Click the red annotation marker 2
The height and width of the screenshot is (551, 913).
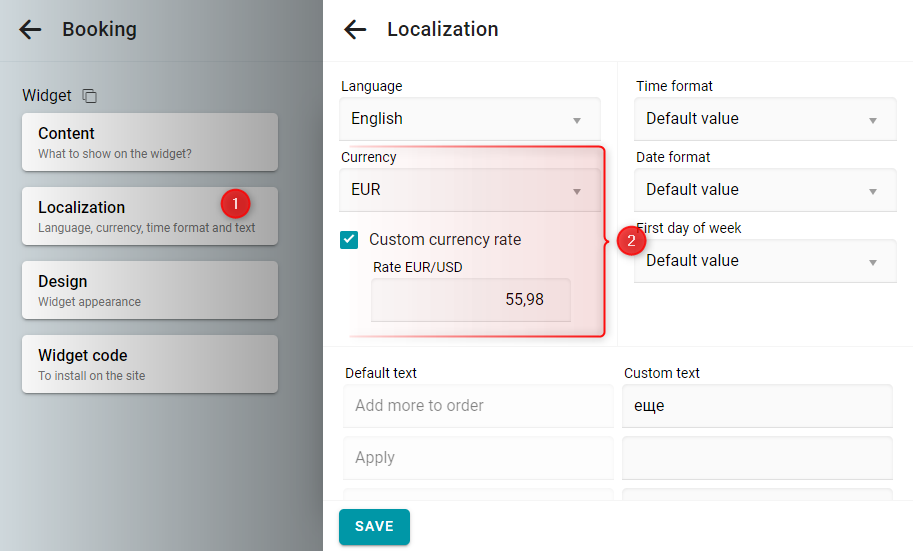click(631, 241)
